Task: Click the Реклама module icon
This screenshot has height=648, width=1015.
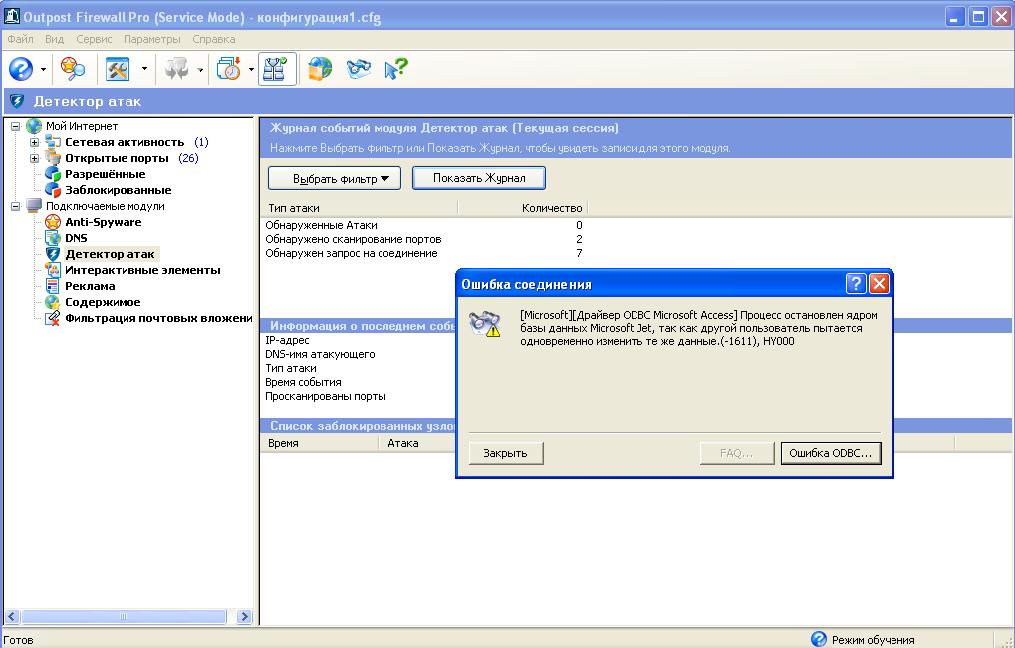Action: pos(53,286)
